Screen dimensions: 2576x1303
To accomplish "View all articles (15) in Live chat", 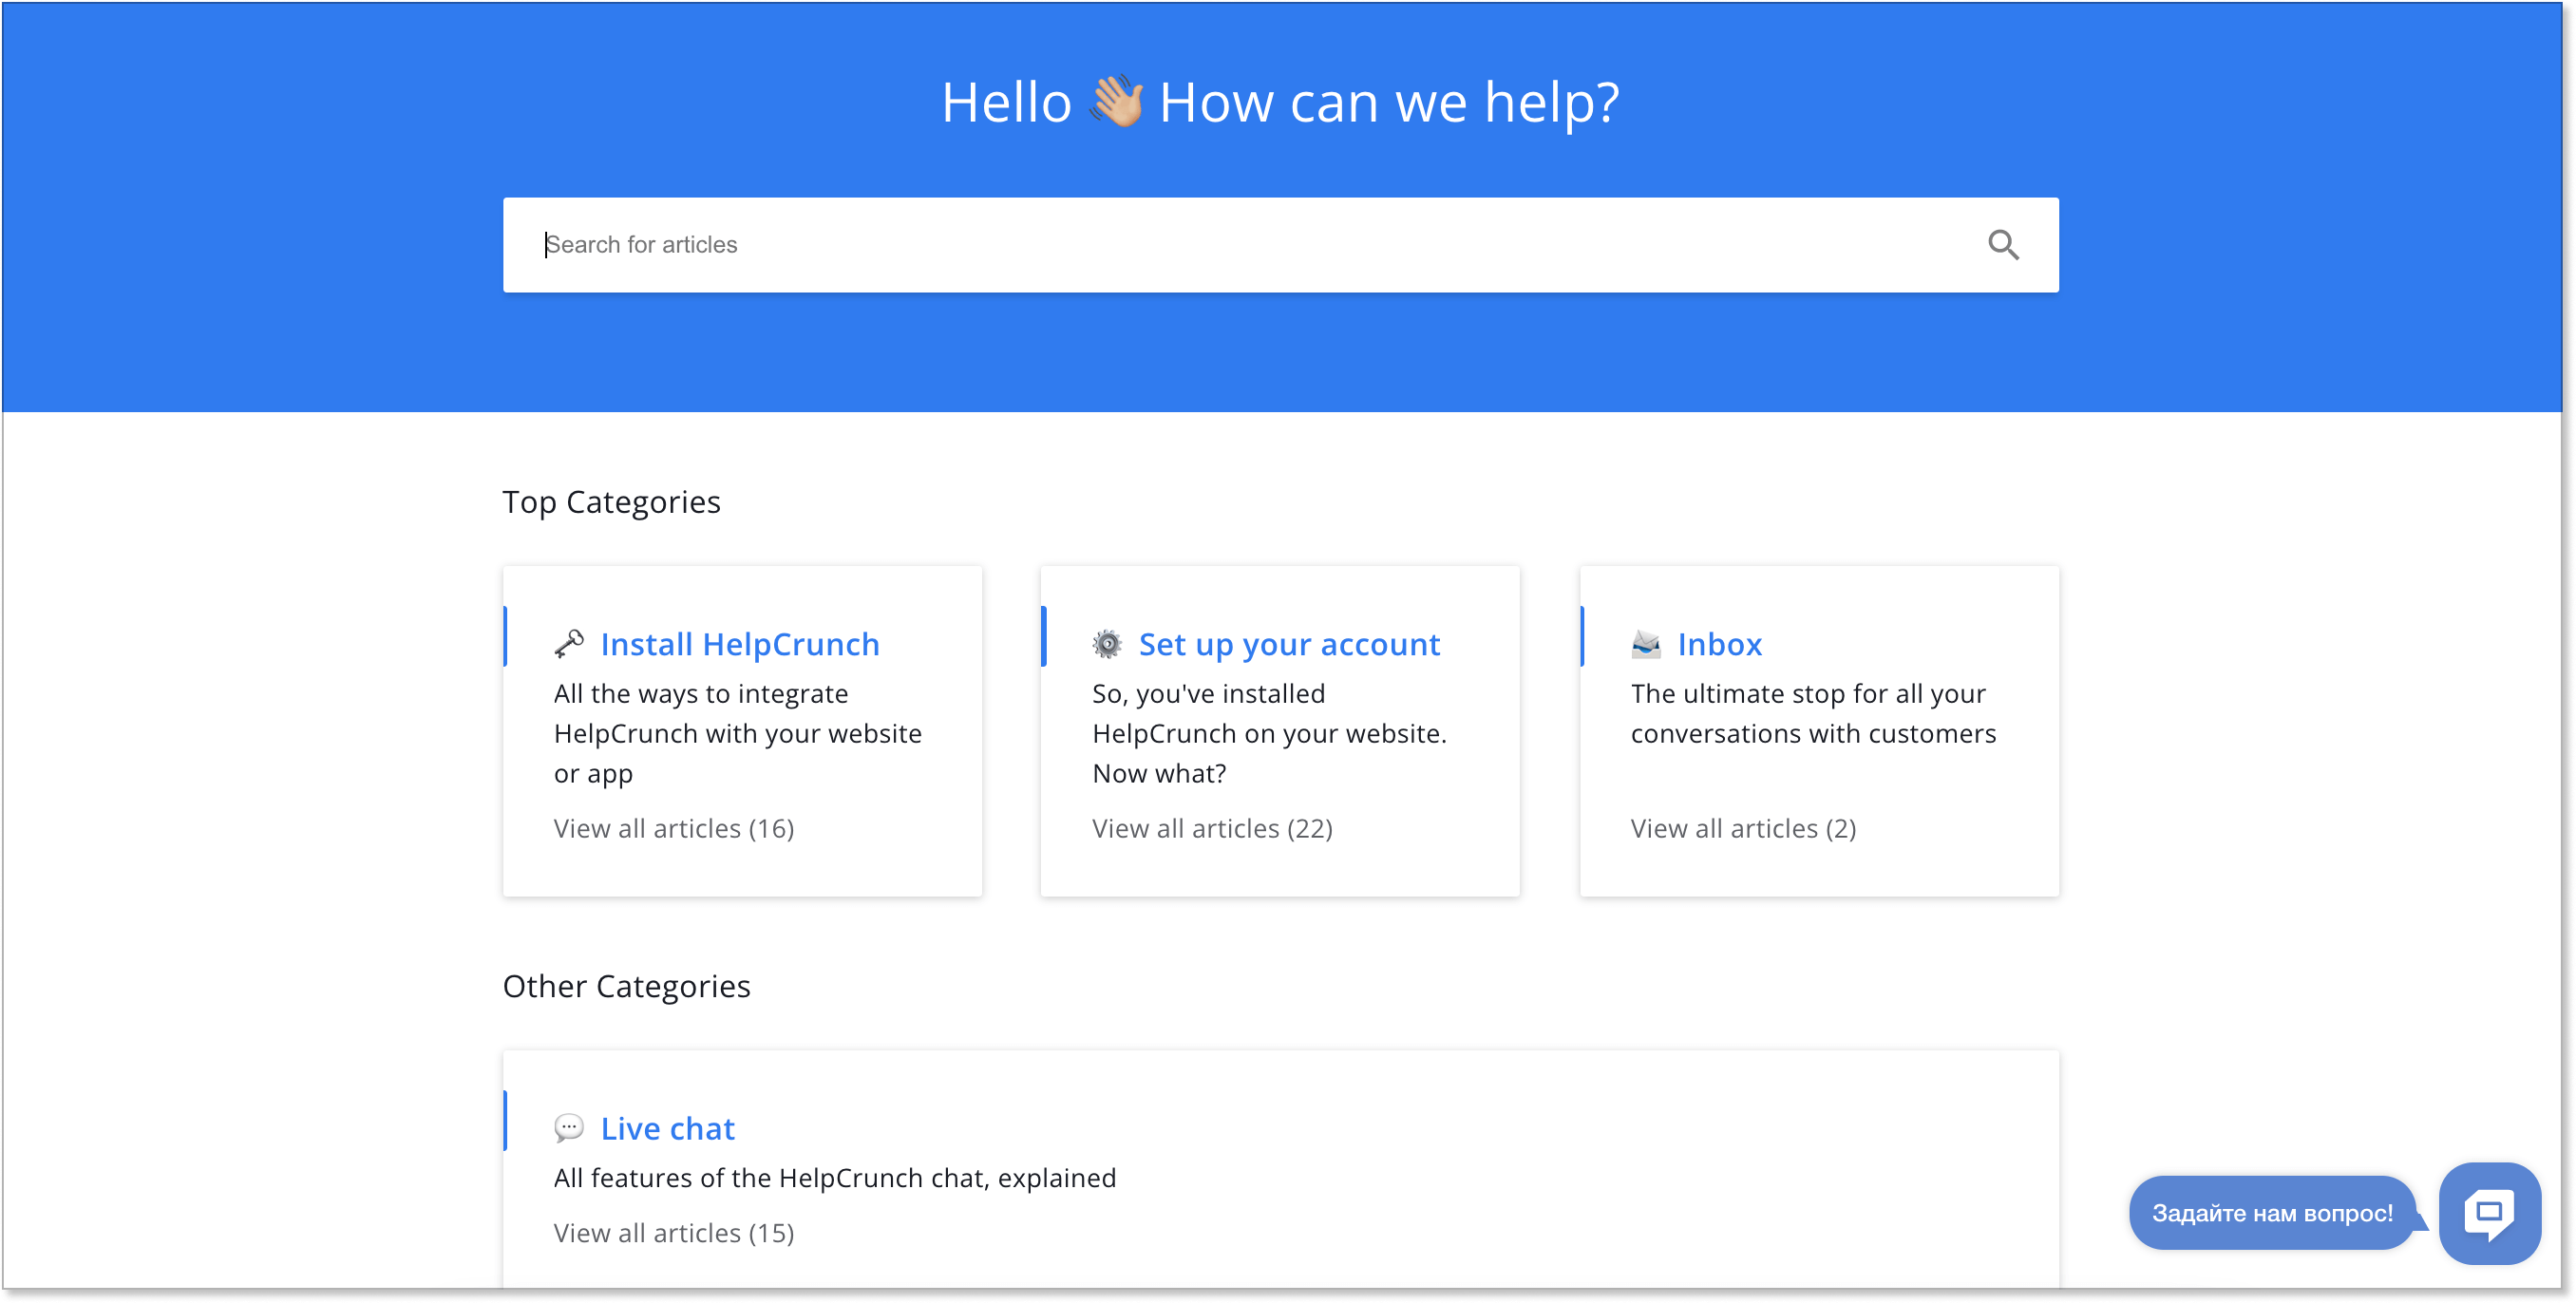I will pos(674,1232).
